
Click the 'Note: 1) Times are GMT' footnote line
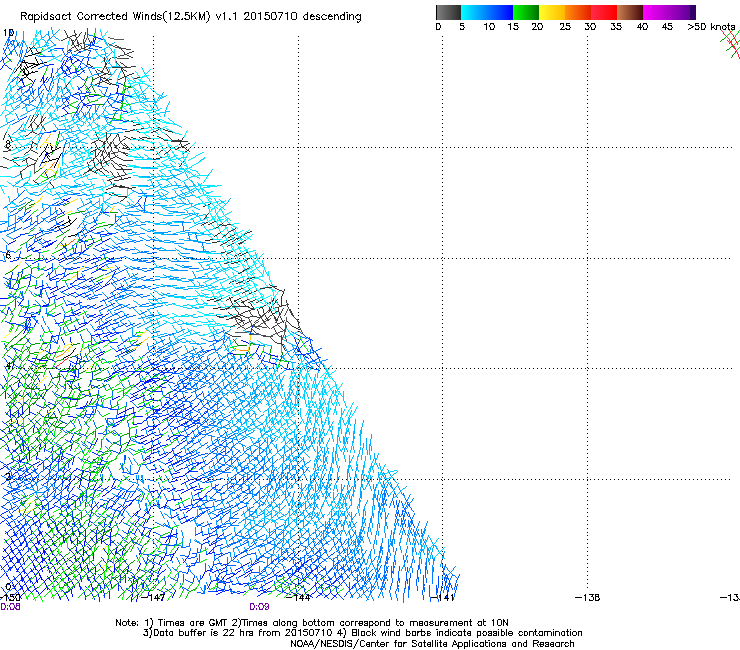pos(312,623)
